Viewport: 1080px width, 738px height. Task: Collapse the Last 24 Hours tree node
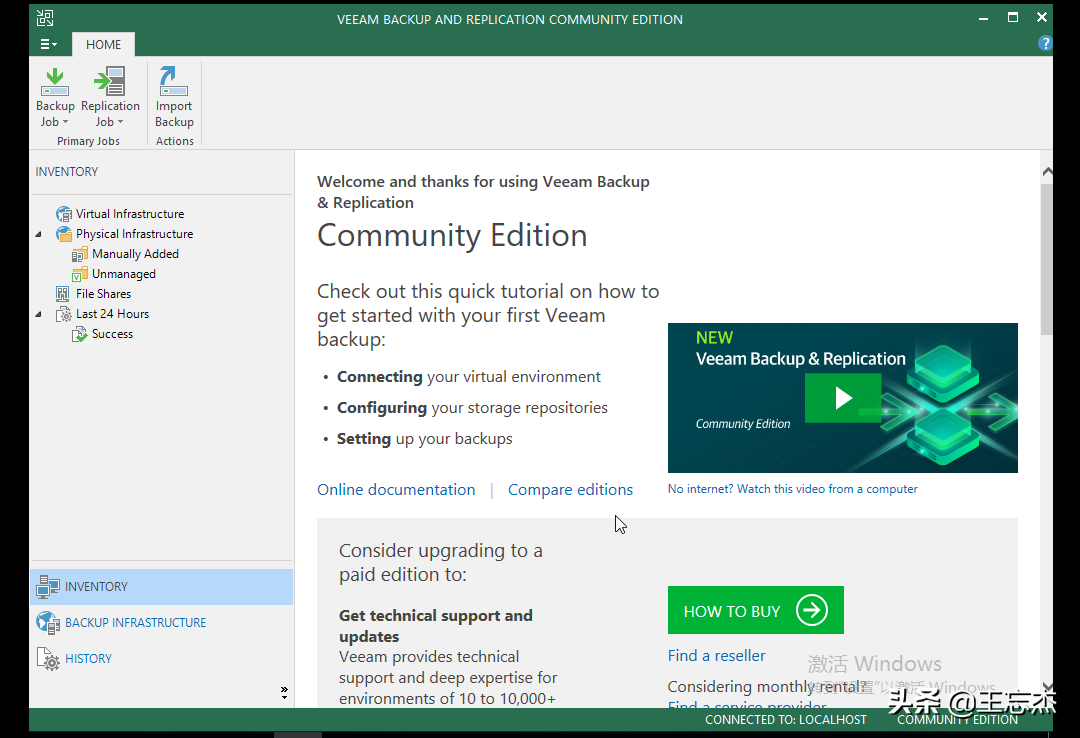(x=39, y=314)
